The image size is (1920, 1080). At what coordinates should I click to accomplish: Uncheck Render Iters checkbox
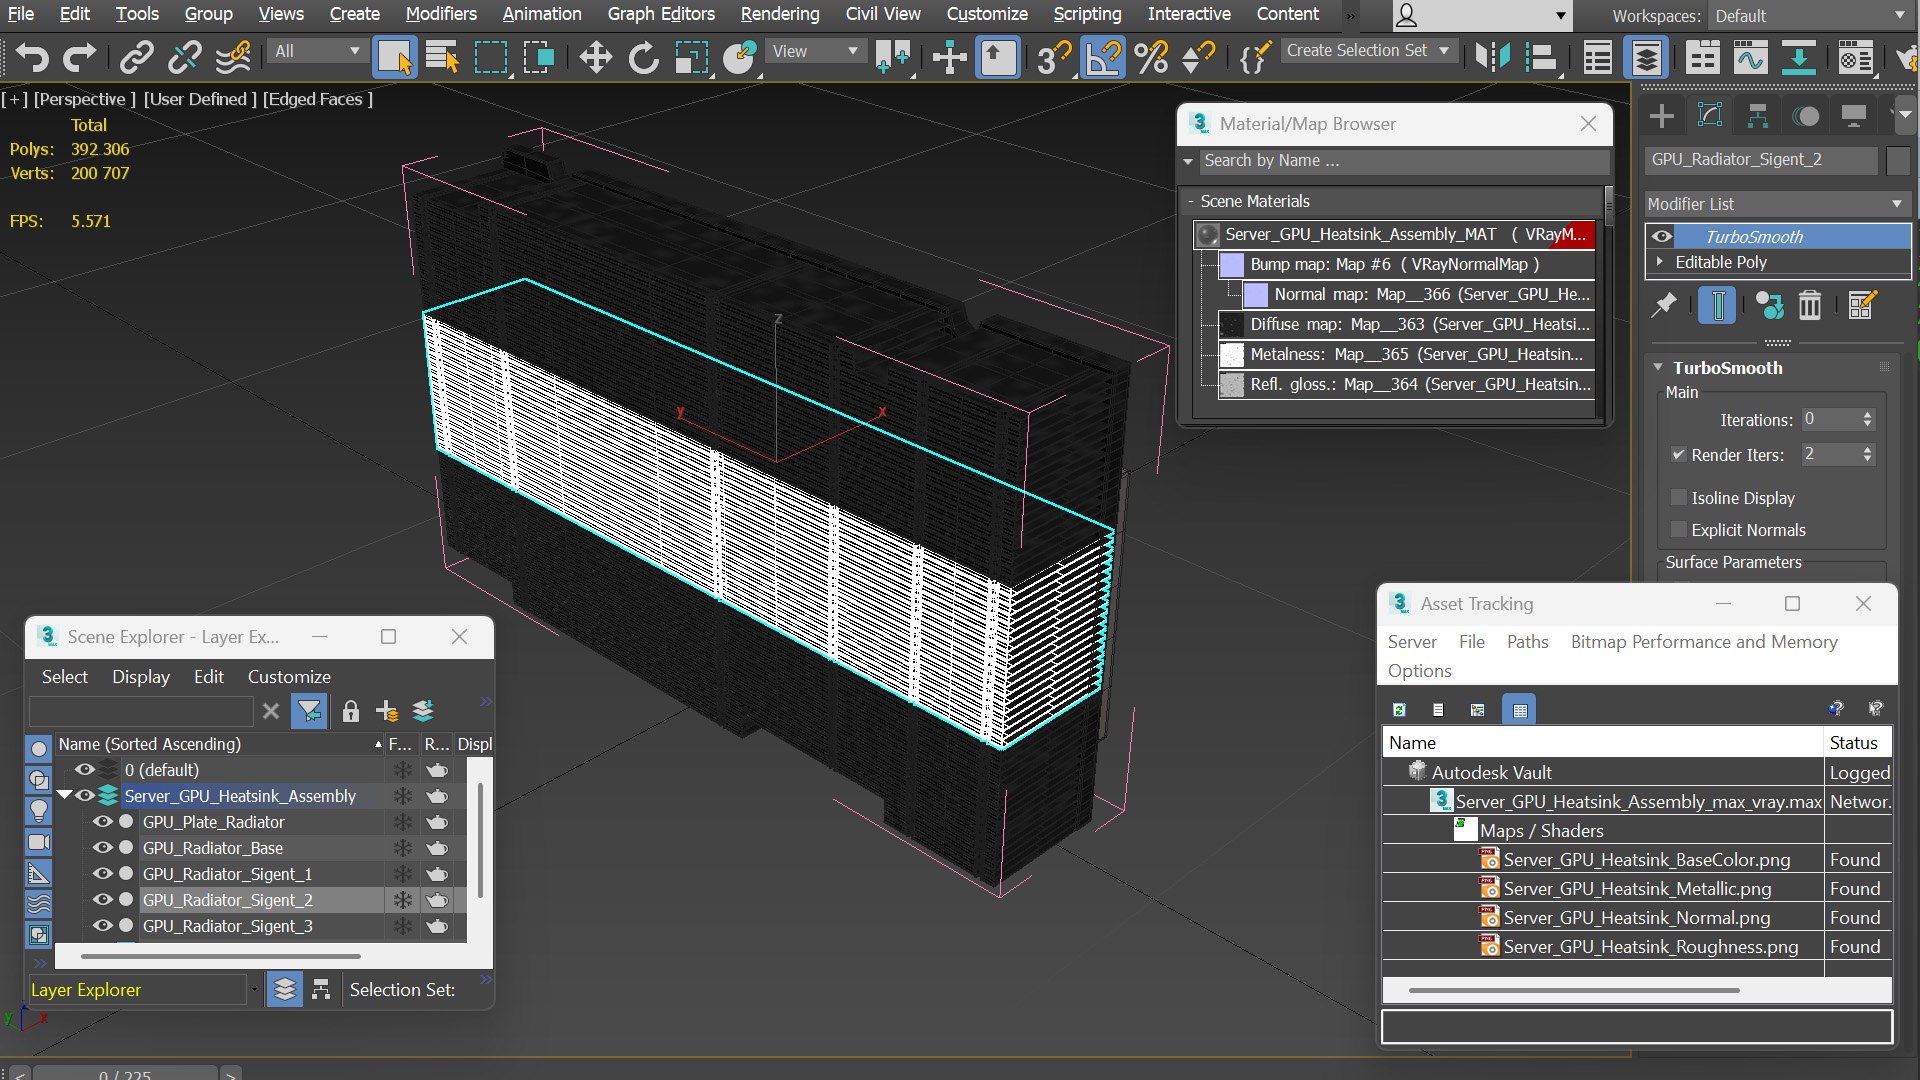(x=1679, y=454)
